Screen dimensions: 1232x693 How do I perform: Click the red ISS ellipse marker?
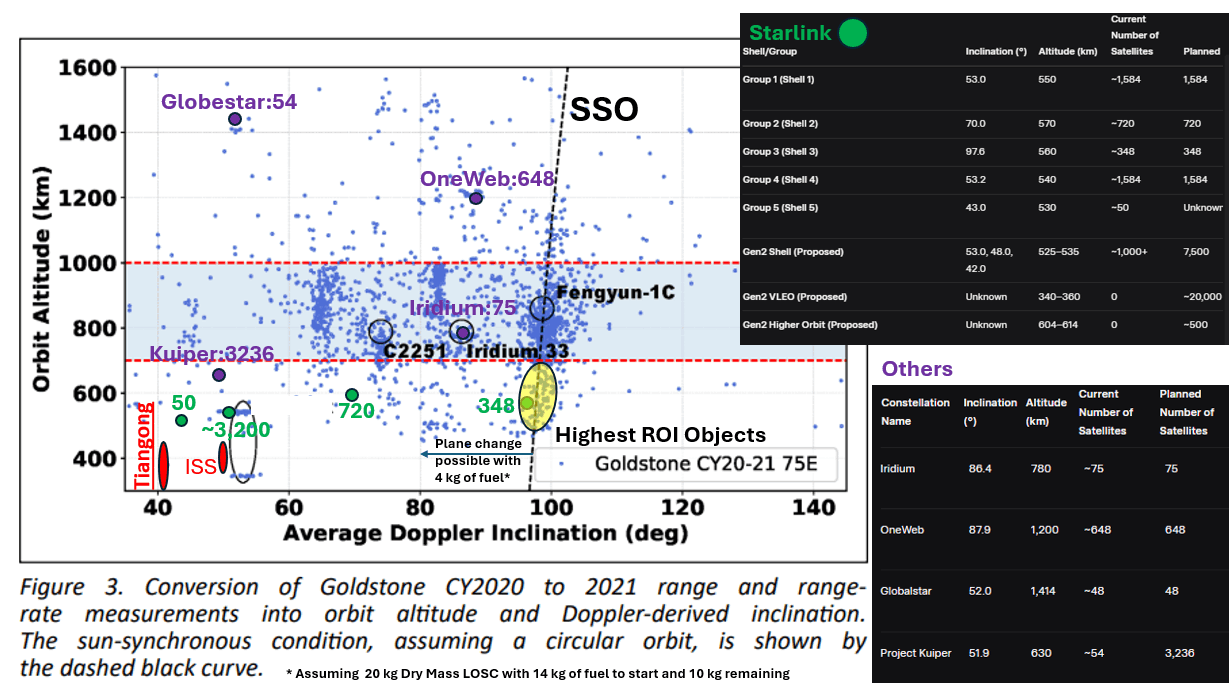point(223,459)
